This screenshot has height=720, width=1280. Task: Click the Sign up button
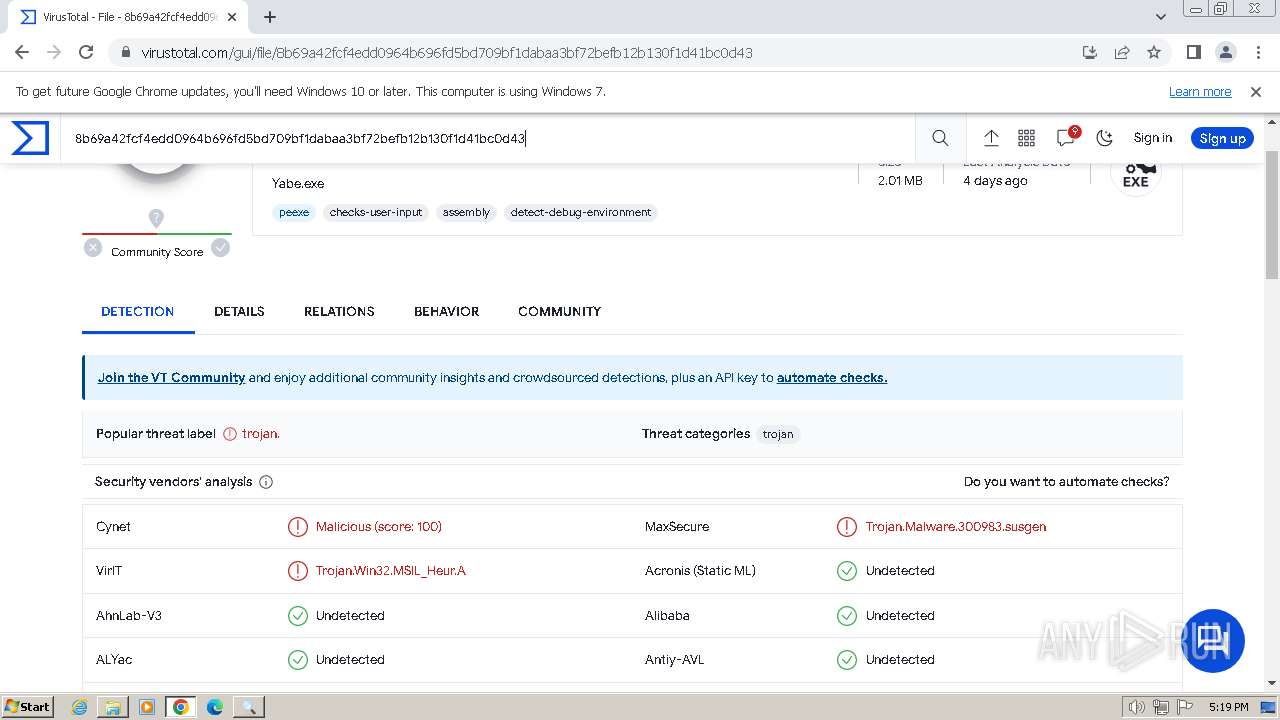1222,138
